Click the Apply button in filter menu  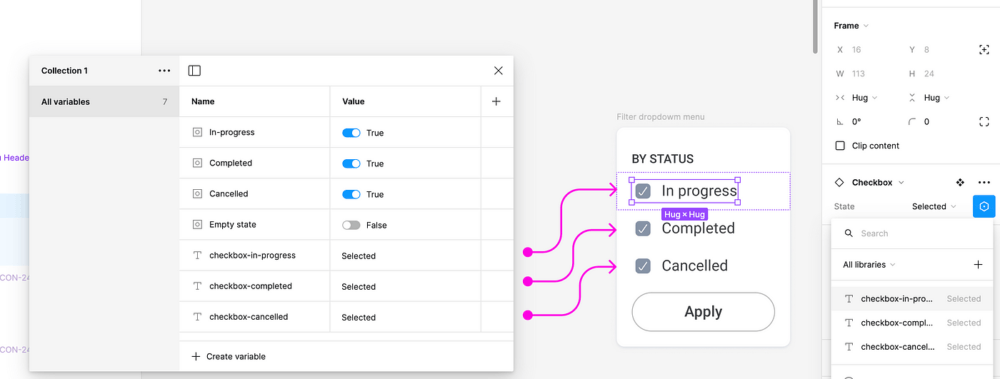click(703, 311)
